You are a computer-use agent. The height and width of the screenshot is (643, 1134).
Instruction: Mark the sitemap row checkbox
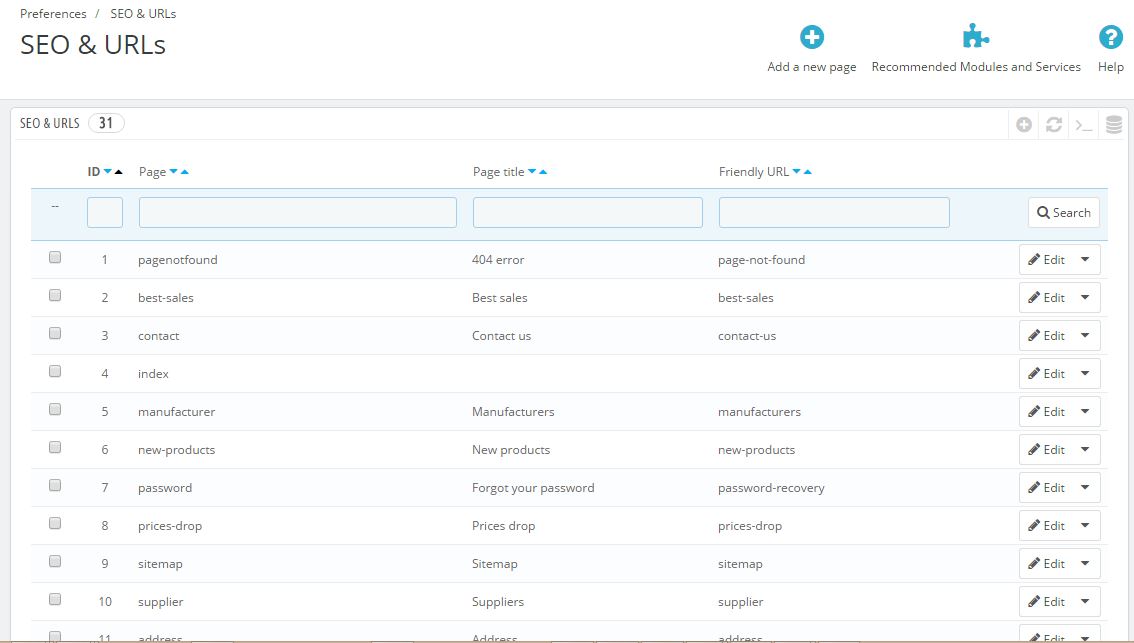[x=55, y=561]
